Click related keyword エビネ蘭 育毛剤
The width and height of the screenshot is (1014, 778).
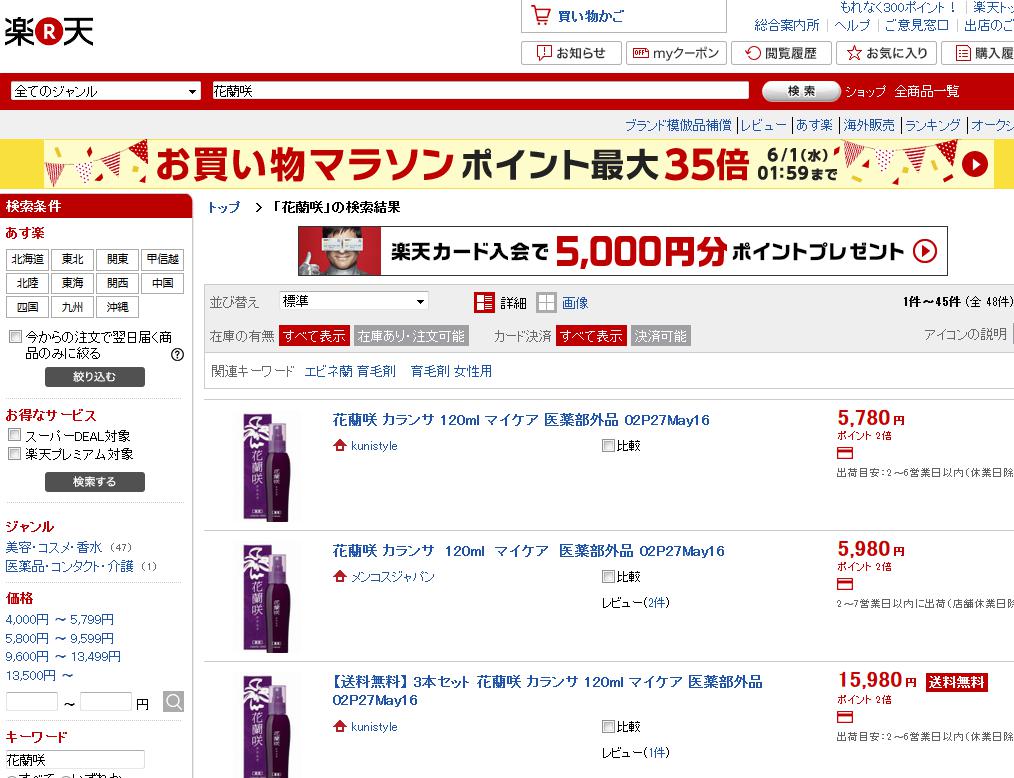350,371
